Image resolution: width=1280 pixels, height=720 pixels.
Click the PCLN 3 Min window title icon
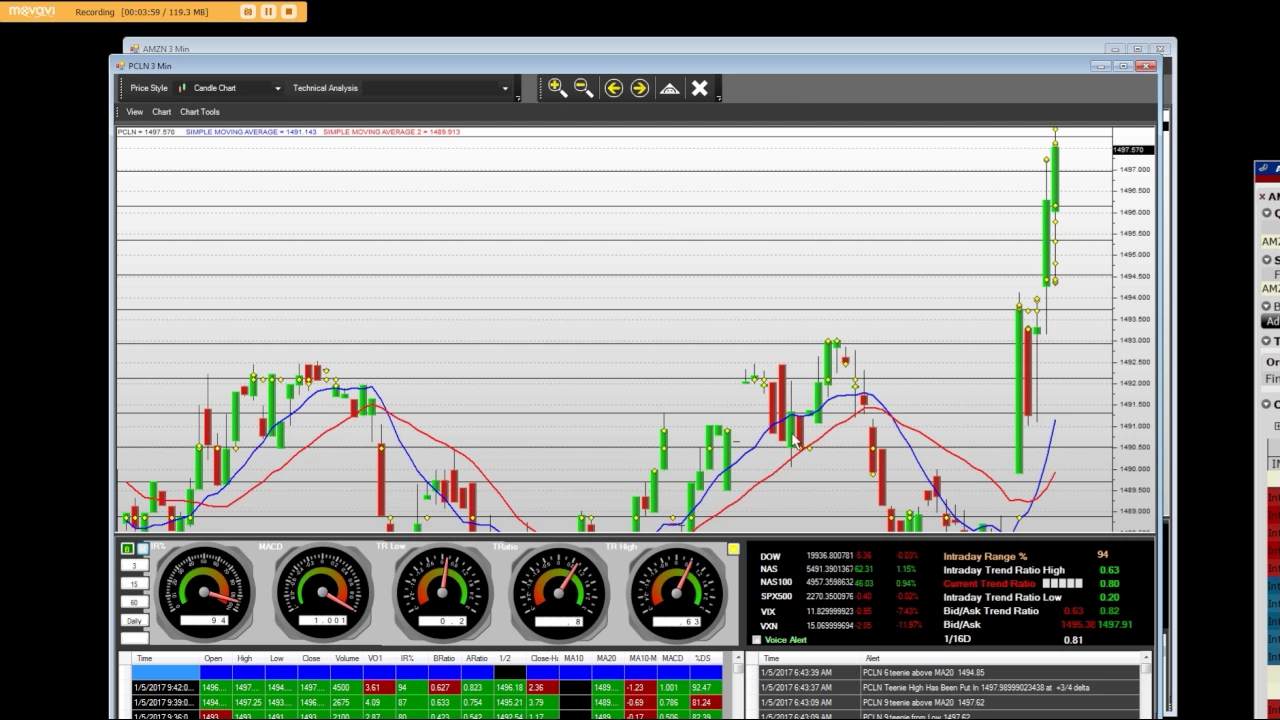(121, 66)
